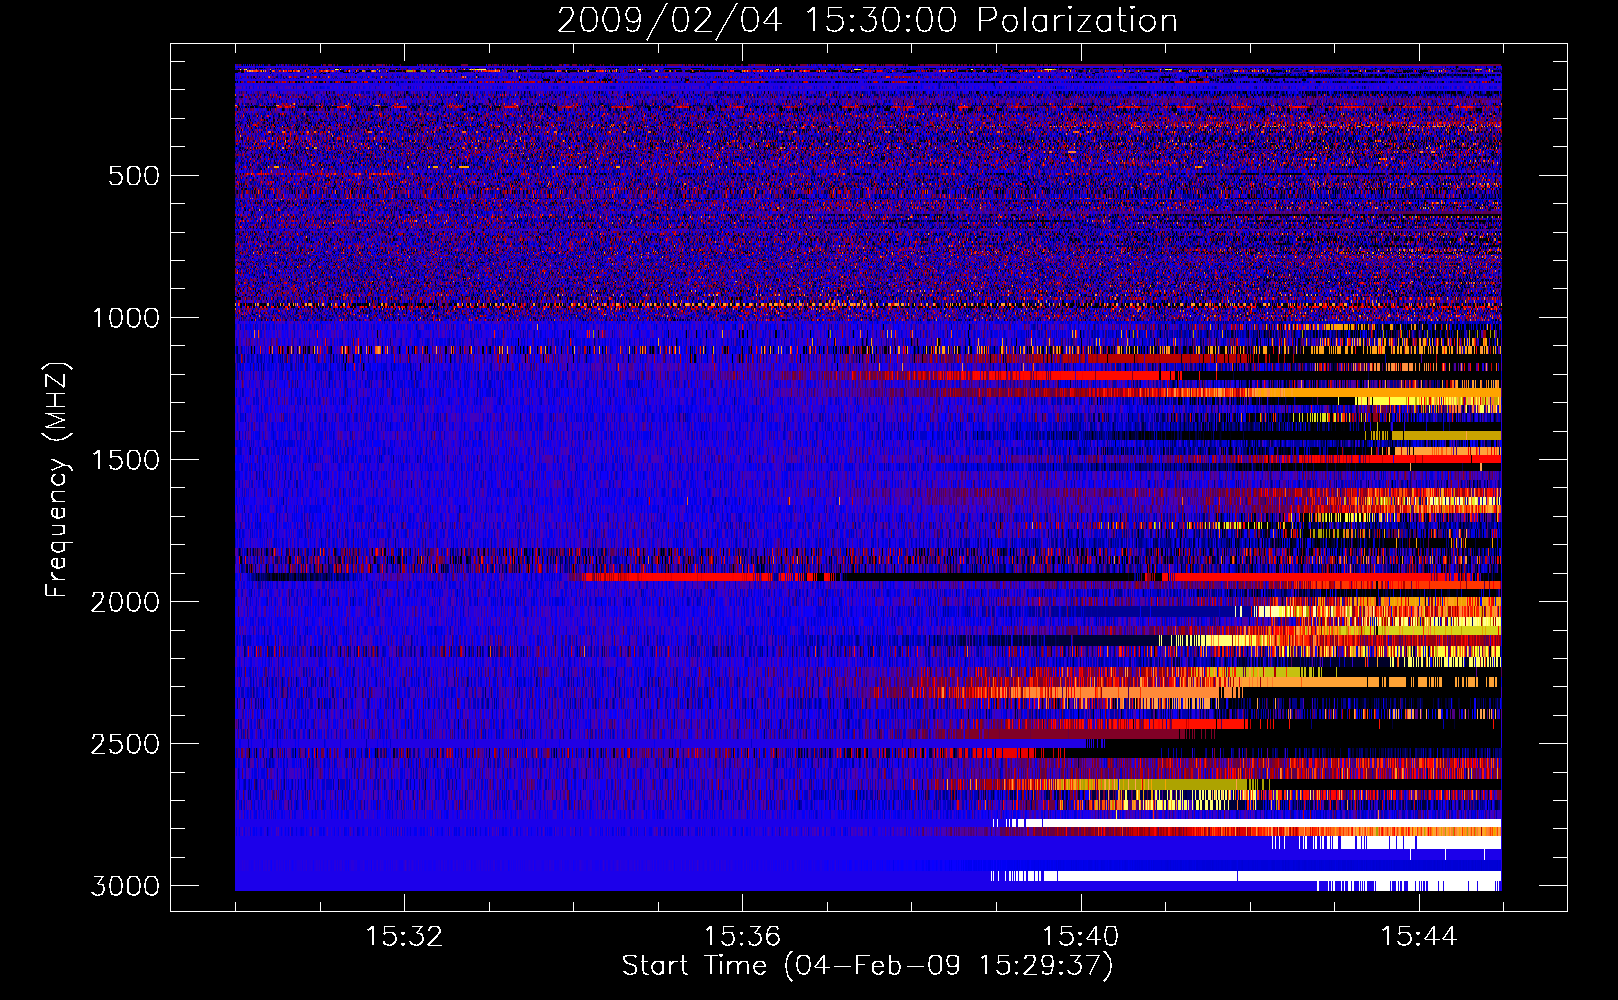The image size is (1618, 1000).
Task: Click the 15:44 time tick label
Action: click(1419, 937)
